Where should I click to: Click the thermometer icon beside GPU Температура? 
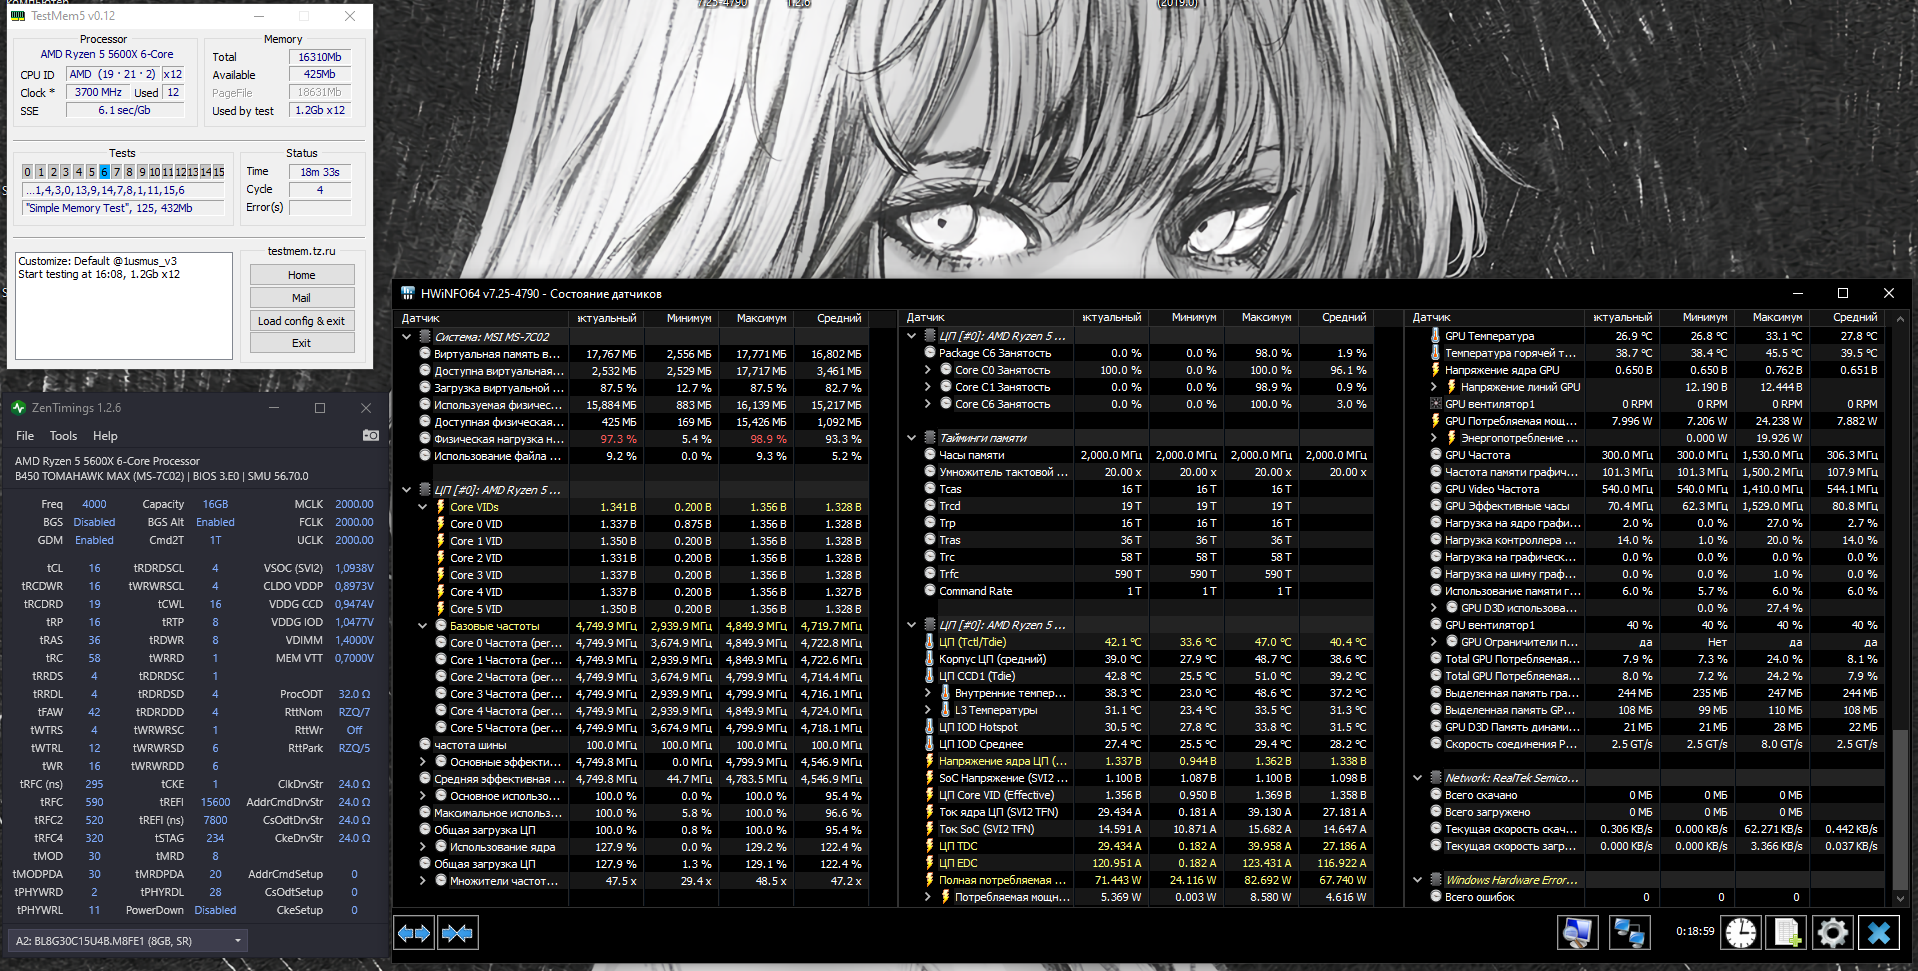[x=1435, y=336]
